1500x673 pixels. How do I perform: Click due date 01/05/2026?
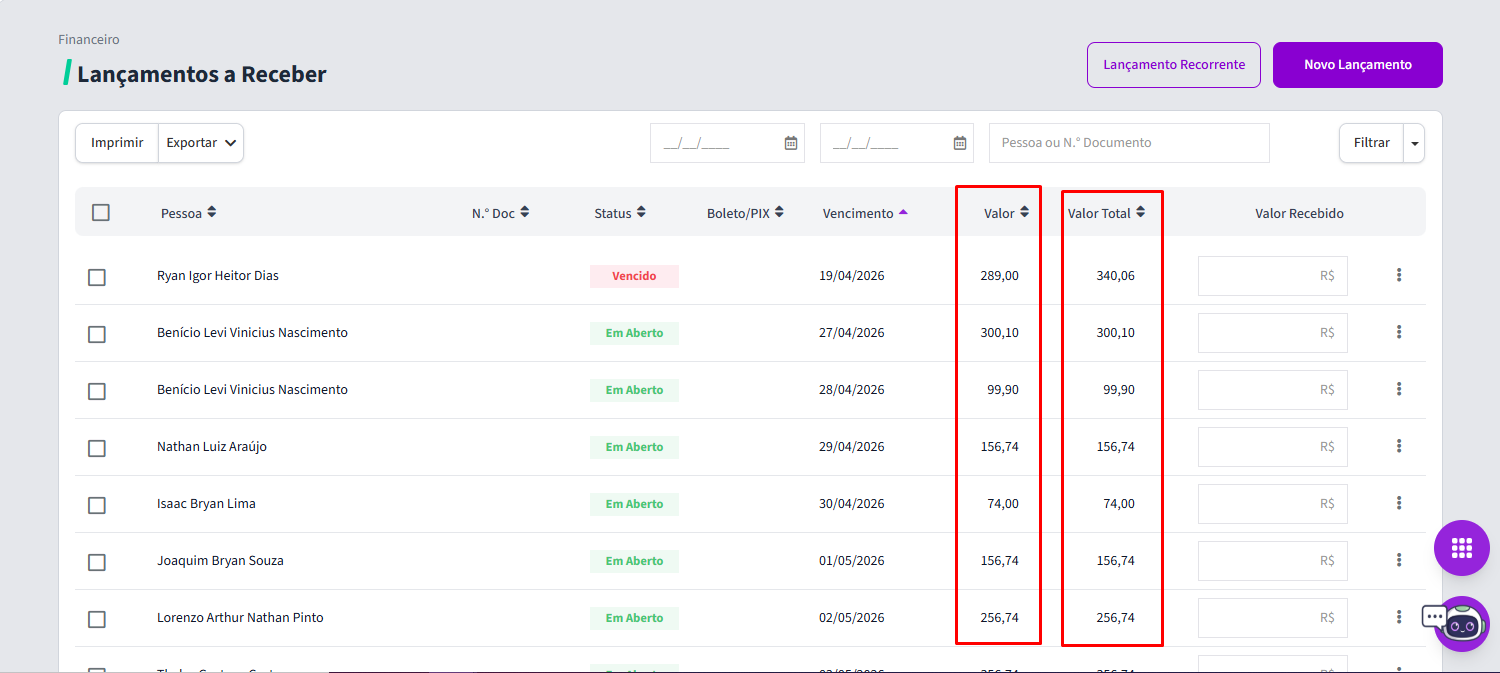coord(852,561)
